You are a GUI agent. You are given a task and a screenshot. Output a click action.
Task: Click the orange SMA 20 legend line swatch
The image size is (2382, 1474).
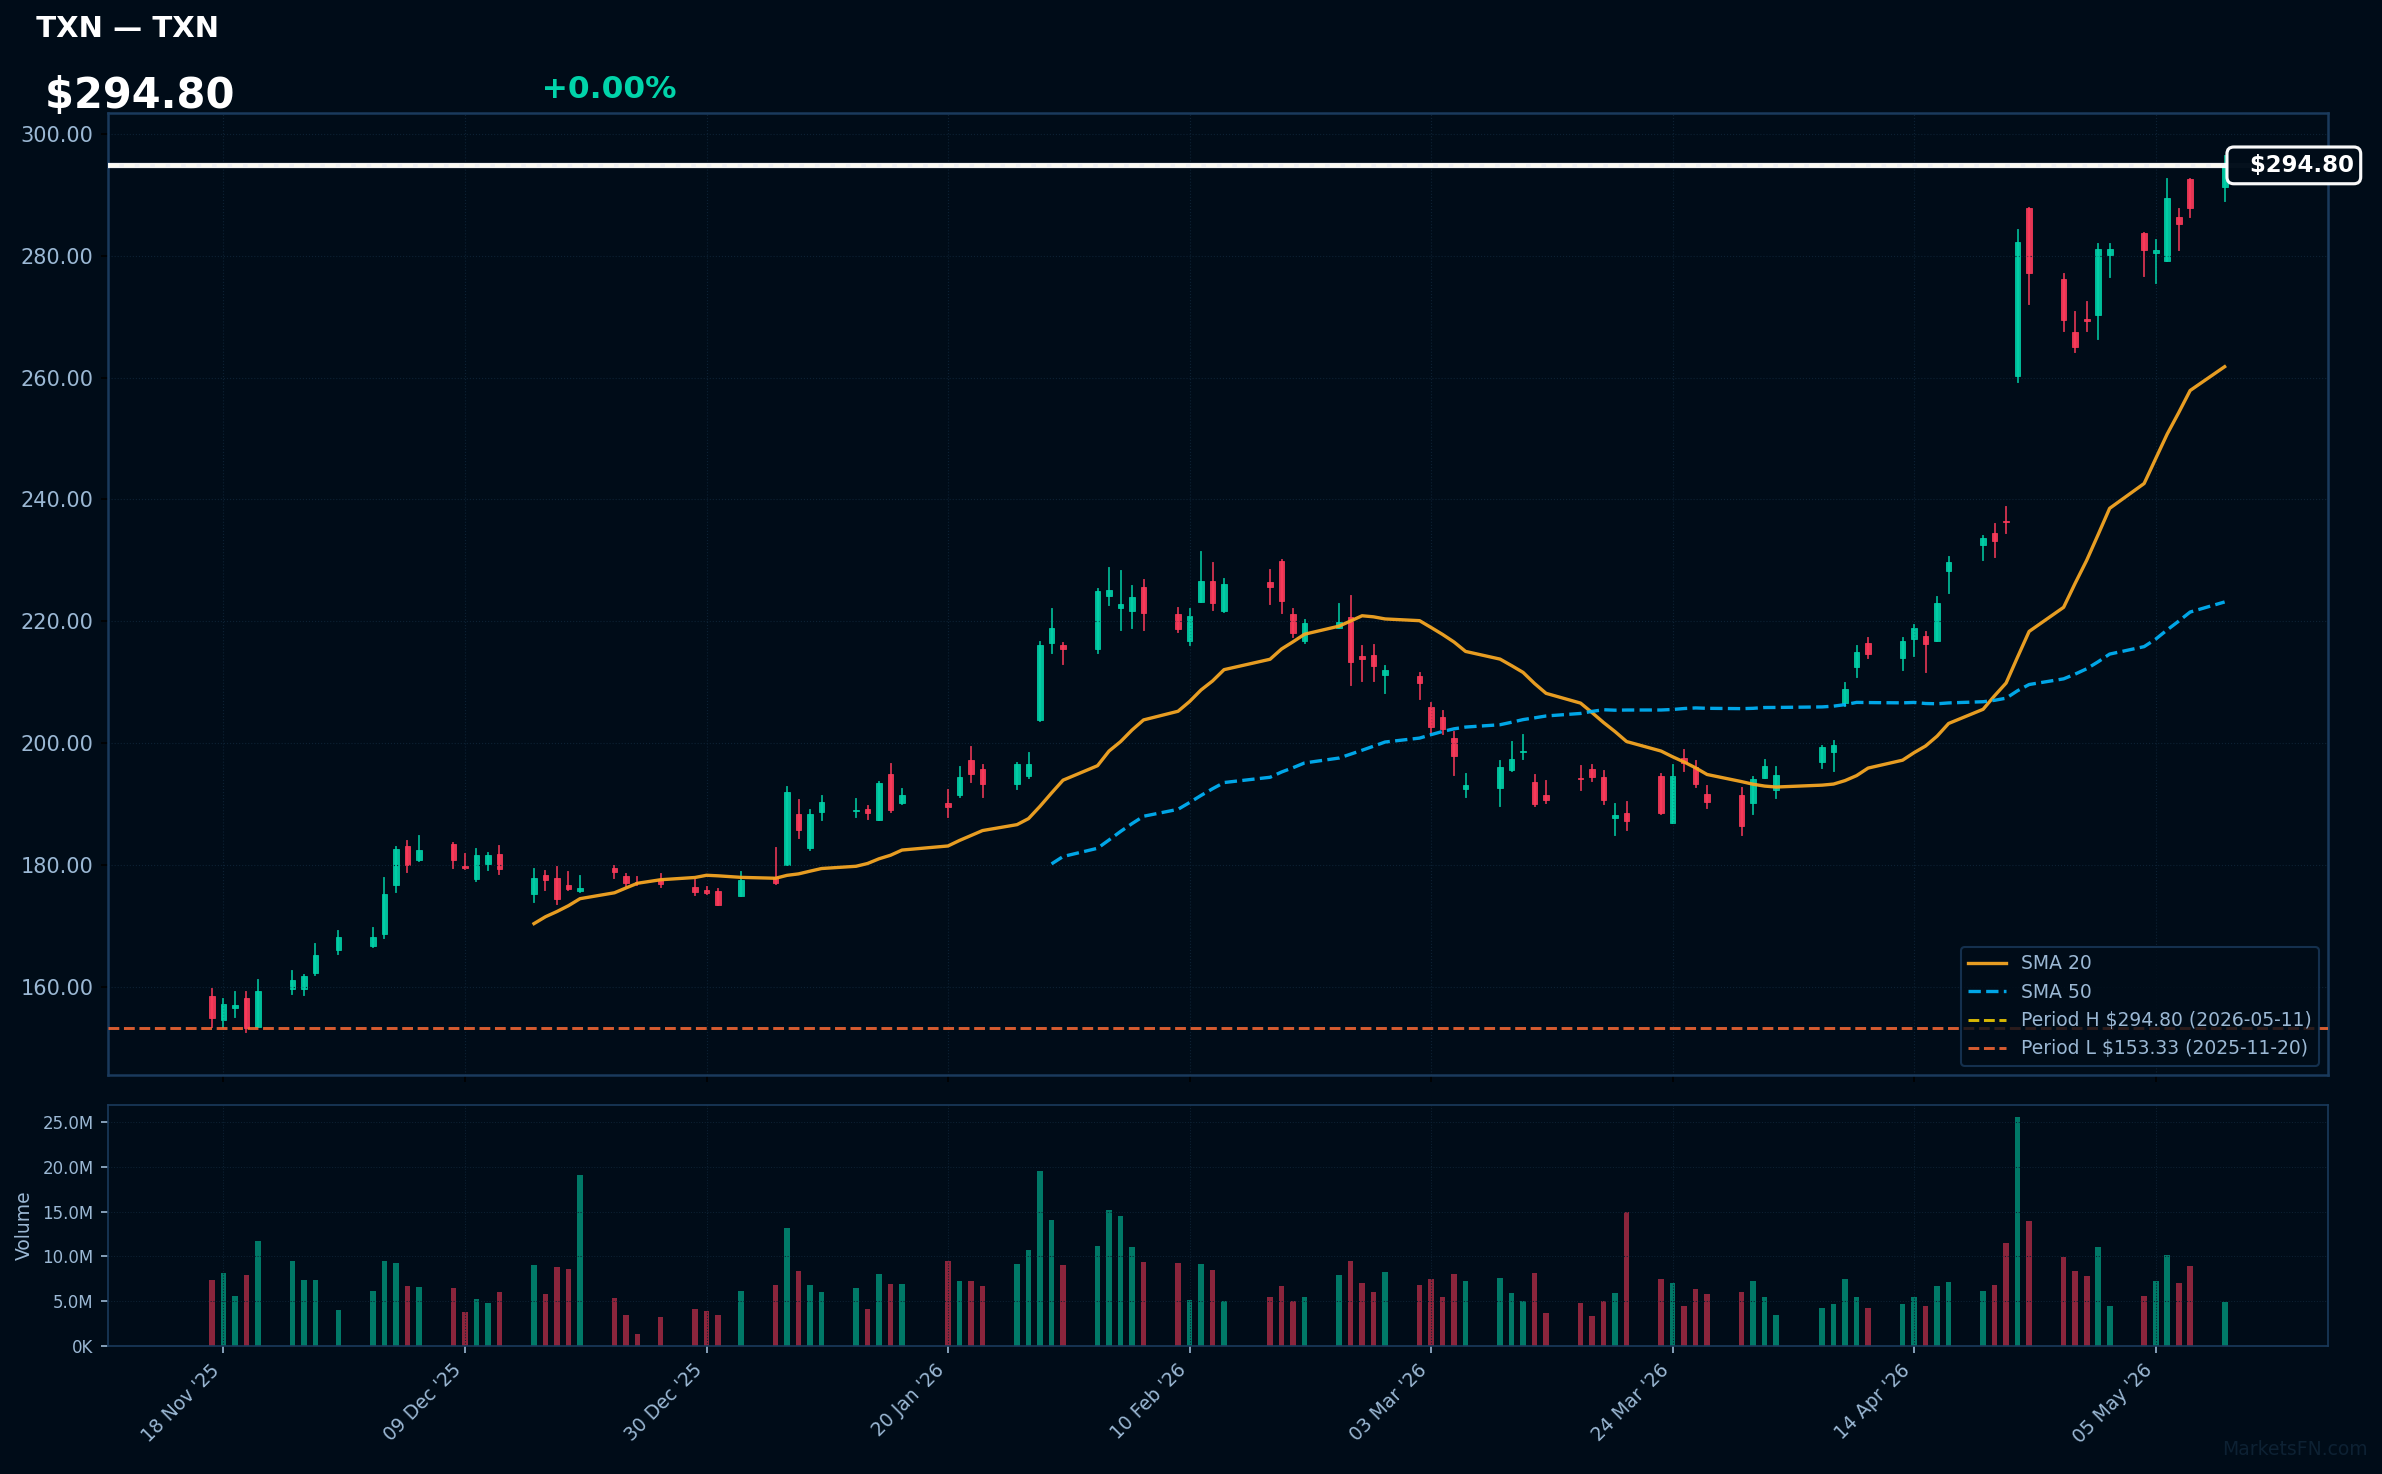(x=1987, y=964)
